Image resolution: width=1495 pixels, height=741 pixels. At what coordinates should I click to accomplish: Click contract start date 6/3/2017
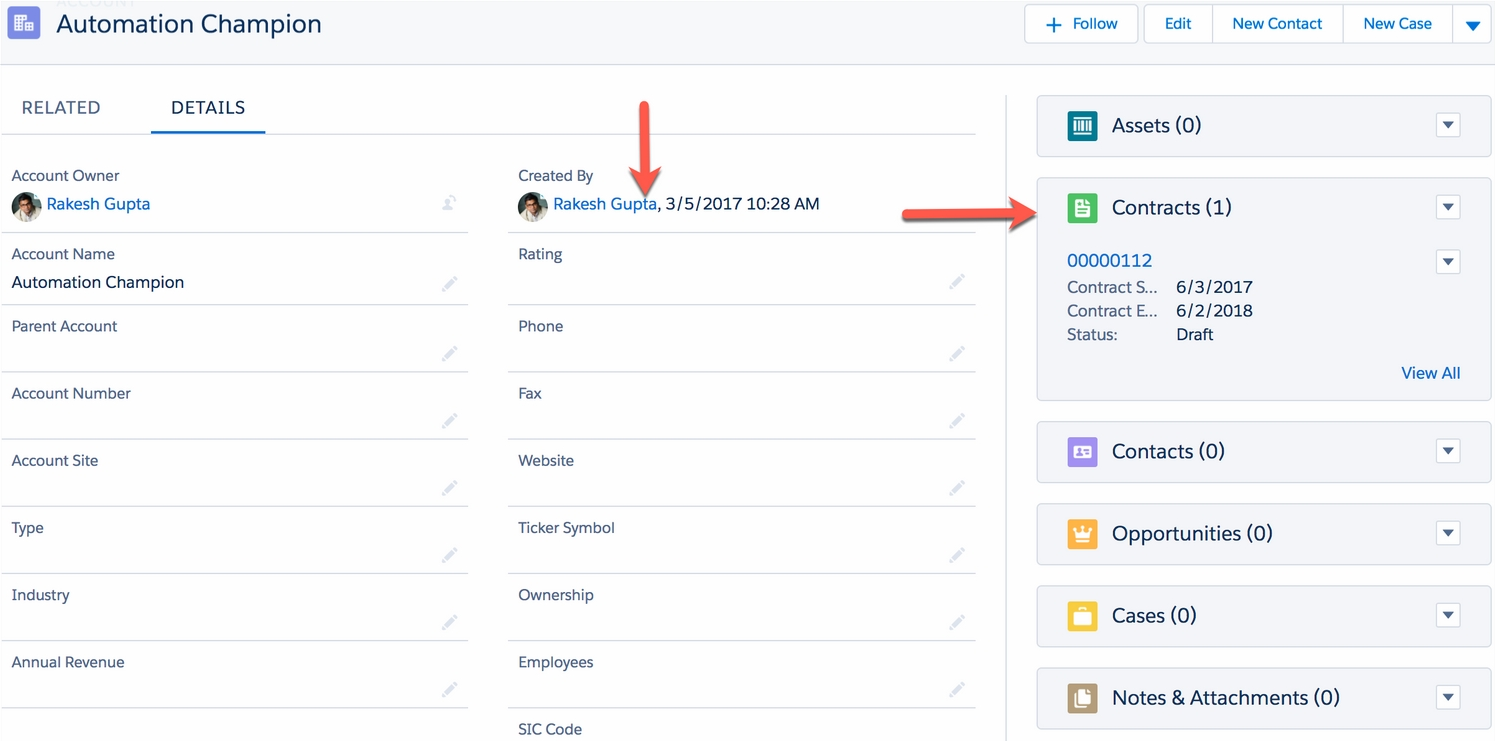click(x=1214, y=287)
